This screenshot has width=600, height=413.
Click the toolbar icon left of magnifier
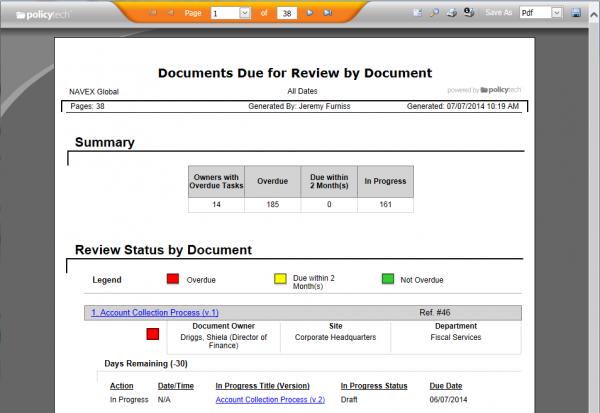pos(418,13)
